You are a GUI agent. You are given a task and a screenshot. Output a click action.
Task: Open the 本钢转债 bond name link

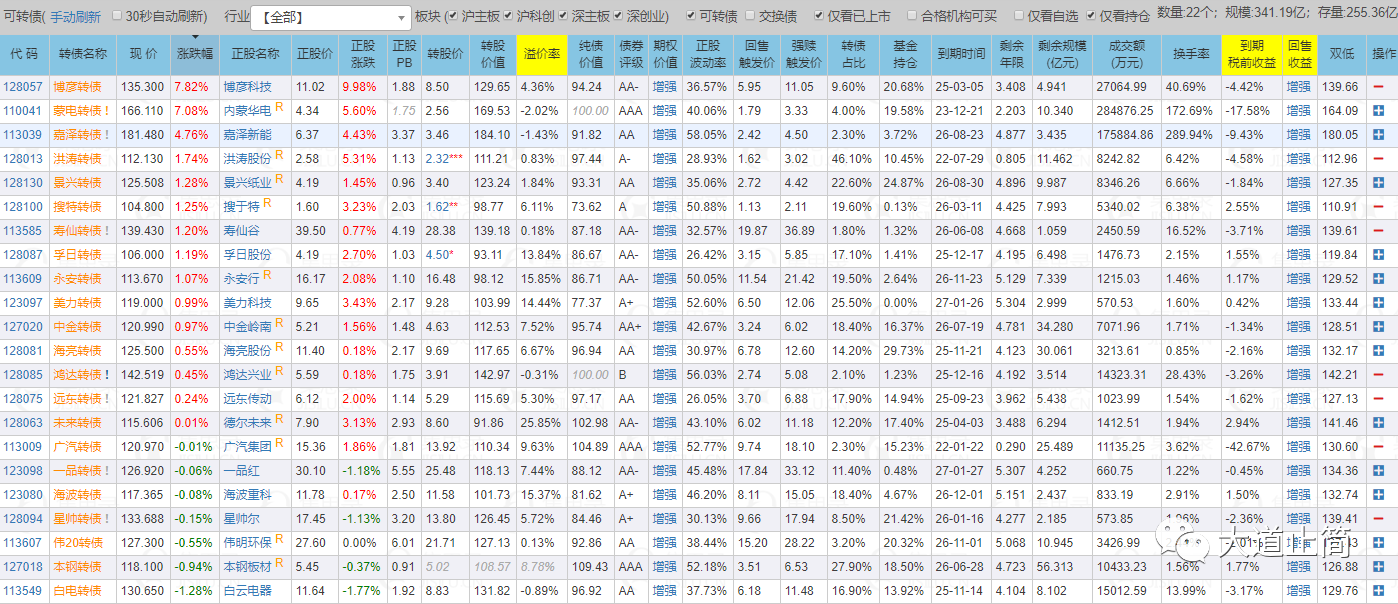click(77, 567)
